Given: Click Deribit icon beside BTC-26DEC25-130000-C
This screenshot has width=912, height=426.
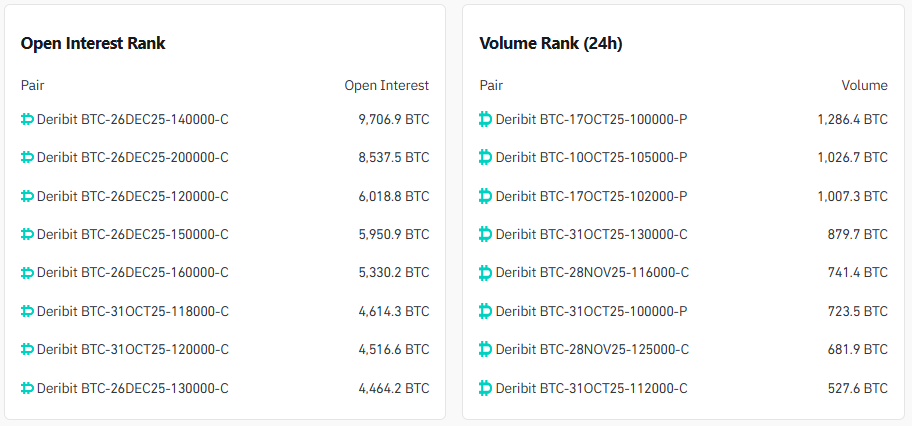Looking at the screenshot, I should [x=27, y=388].
